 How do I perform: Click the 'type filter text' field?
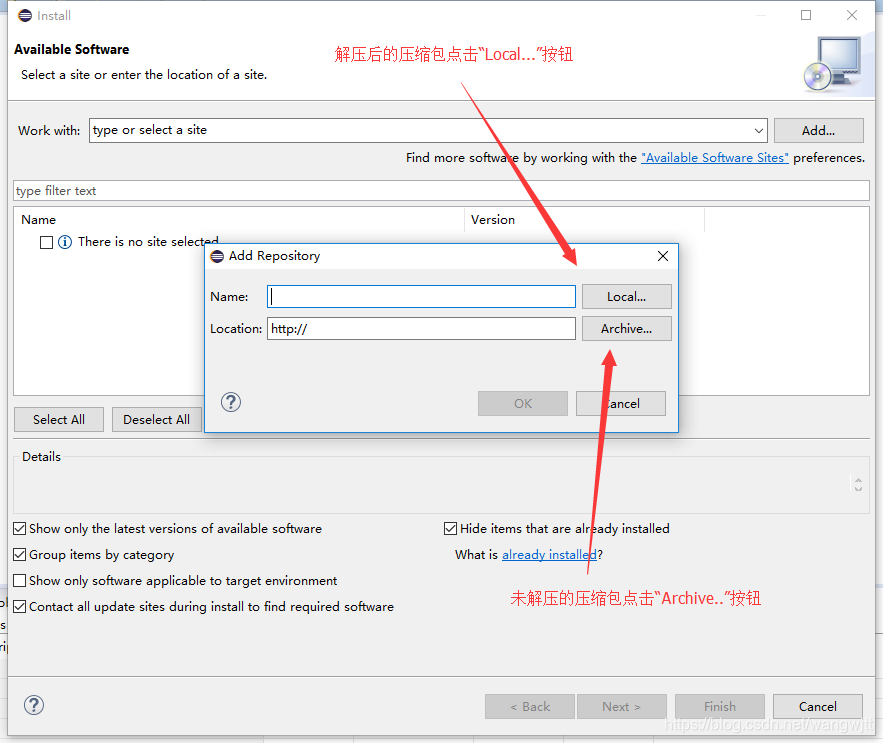coord(441,190)
